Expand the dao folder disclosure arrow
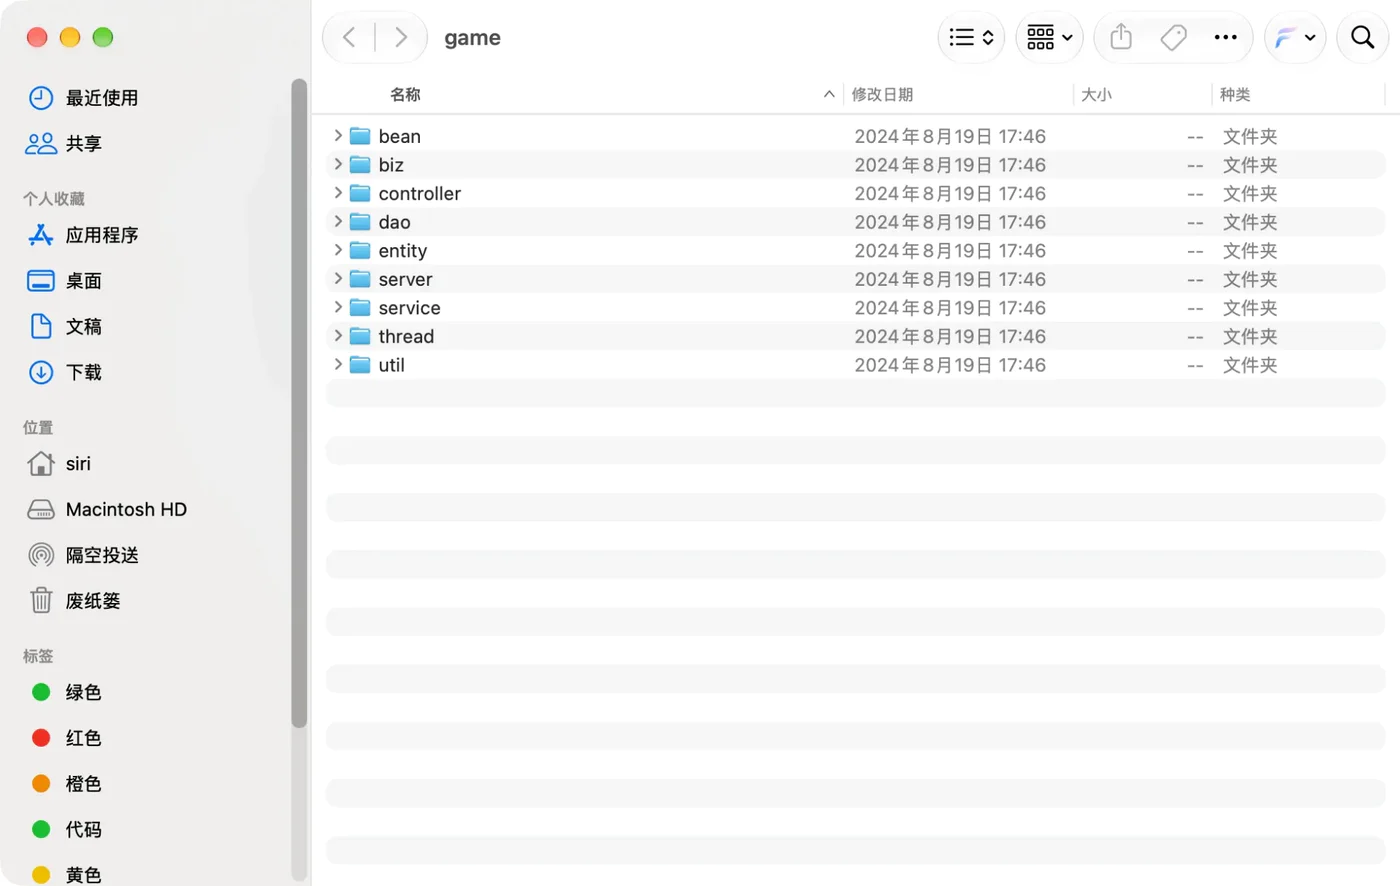Viewport: 1400px width, 886px height. (x=338, y=222)
